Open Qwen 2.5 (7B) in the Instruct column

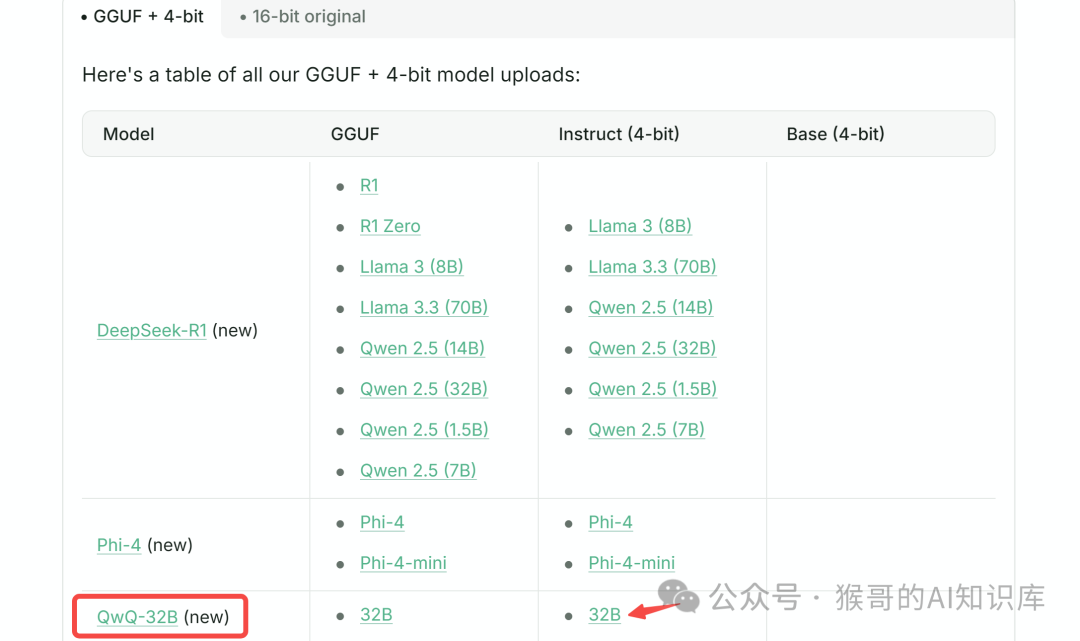[647, 430]
